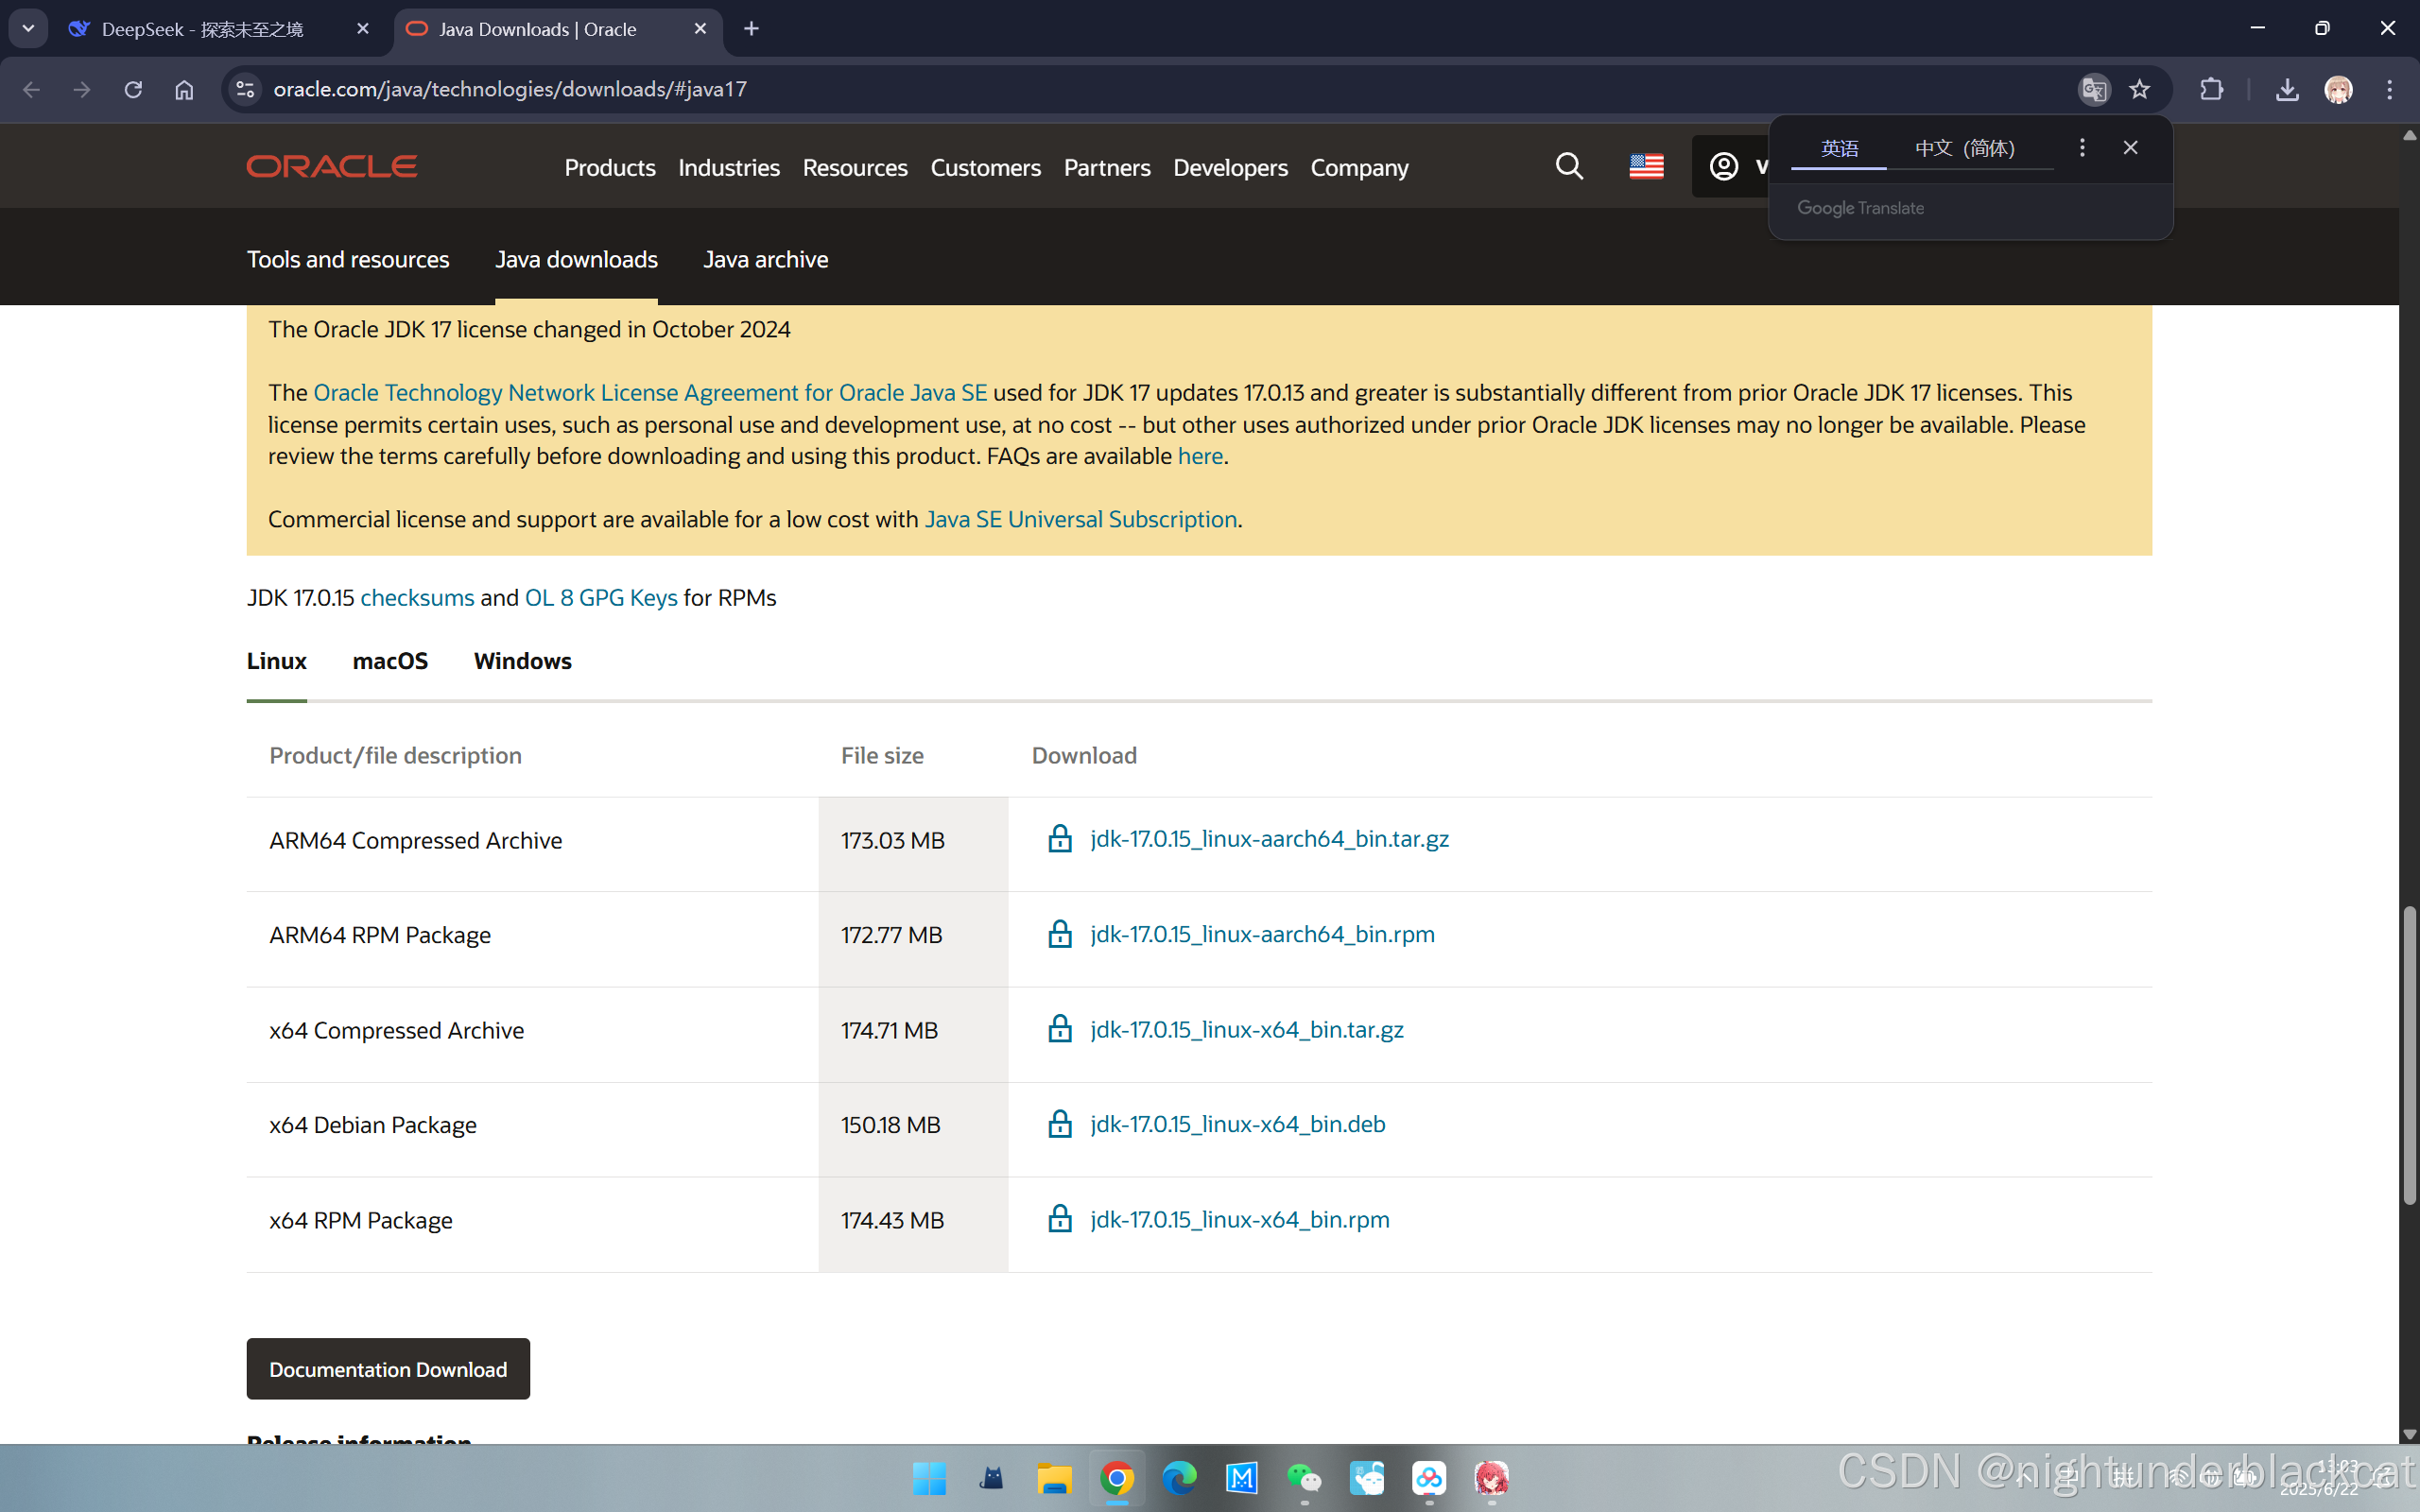Screen dimensions: 2420x1512
Task: Open Chrome downloads tray icon
Action: coord(2286,89)
